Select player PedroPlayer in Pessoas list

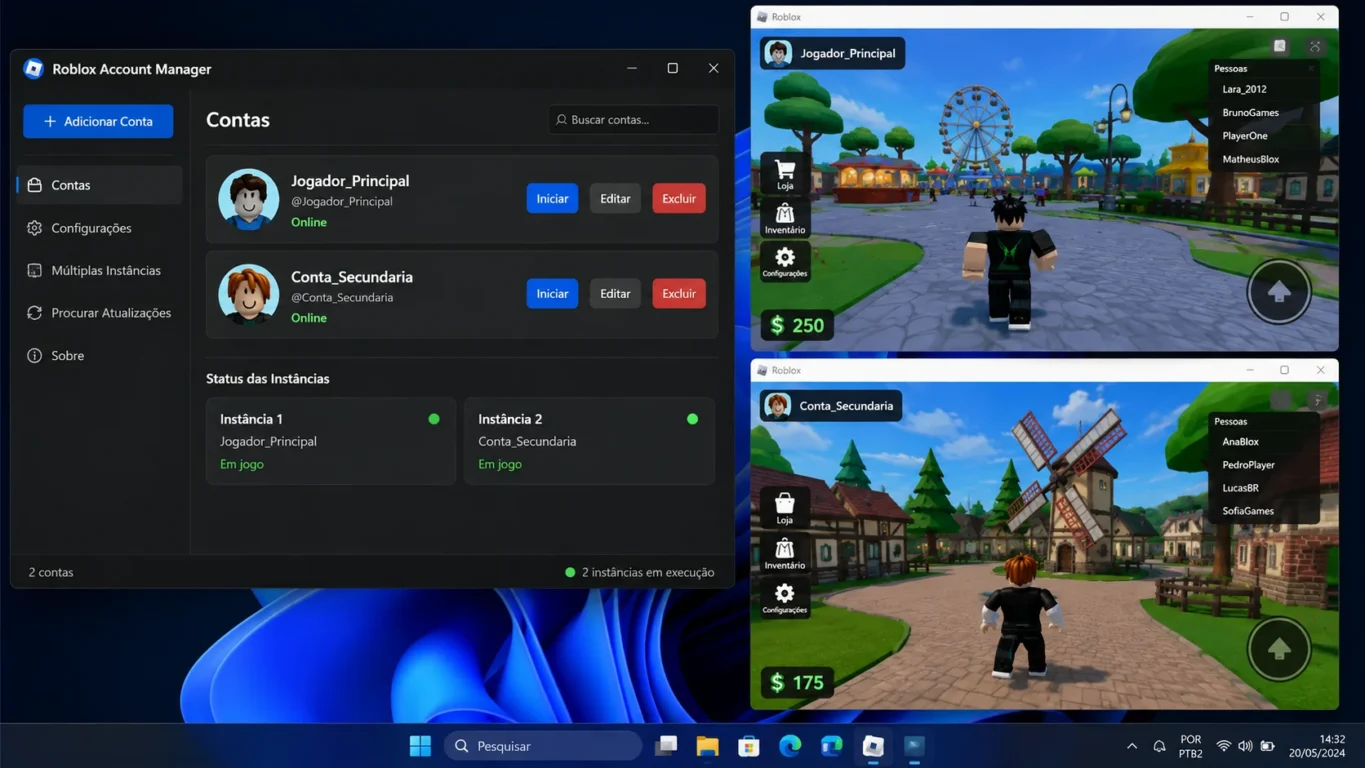pyautogui.click(x=1248, y=464)
